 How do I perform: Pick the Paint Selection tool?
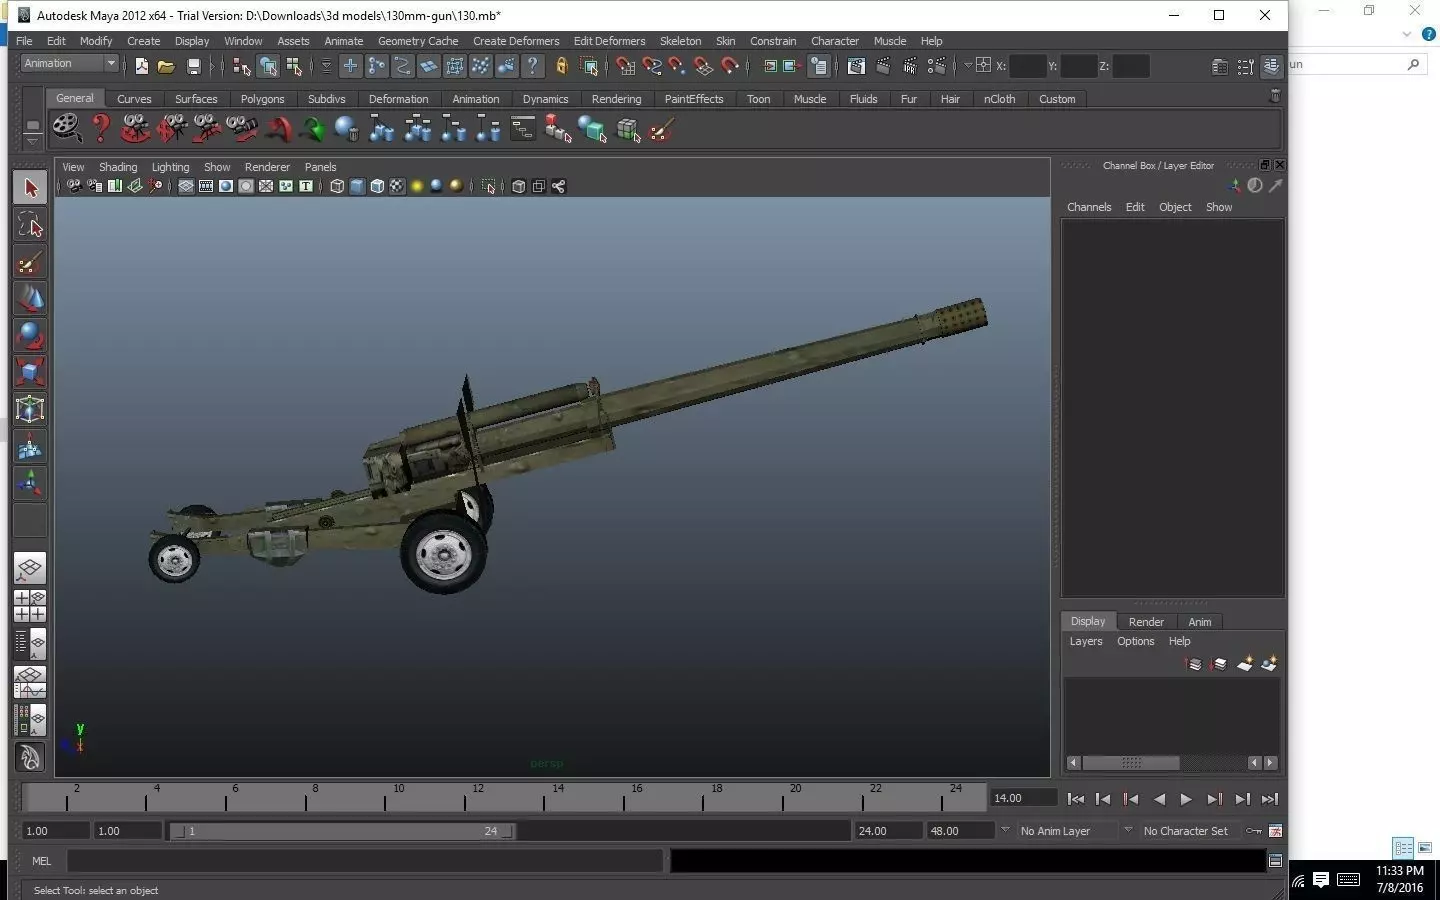pyautogui.click(x=30, y=262)
